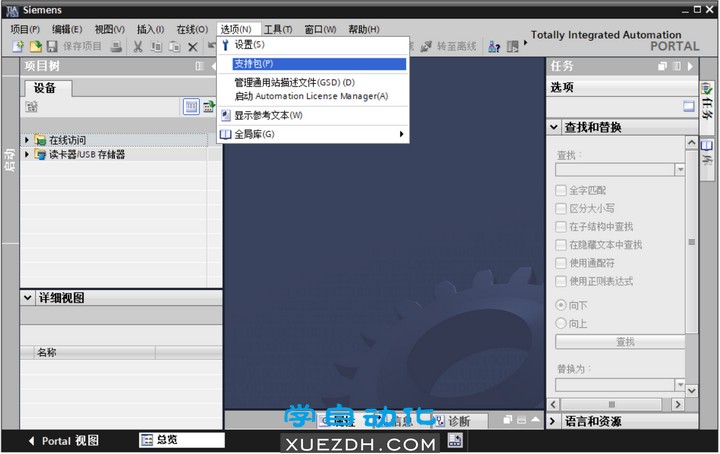Viewport: 720px width, 454px height.
Task: Click the accessible devices help icon
Action: point(494,46)
